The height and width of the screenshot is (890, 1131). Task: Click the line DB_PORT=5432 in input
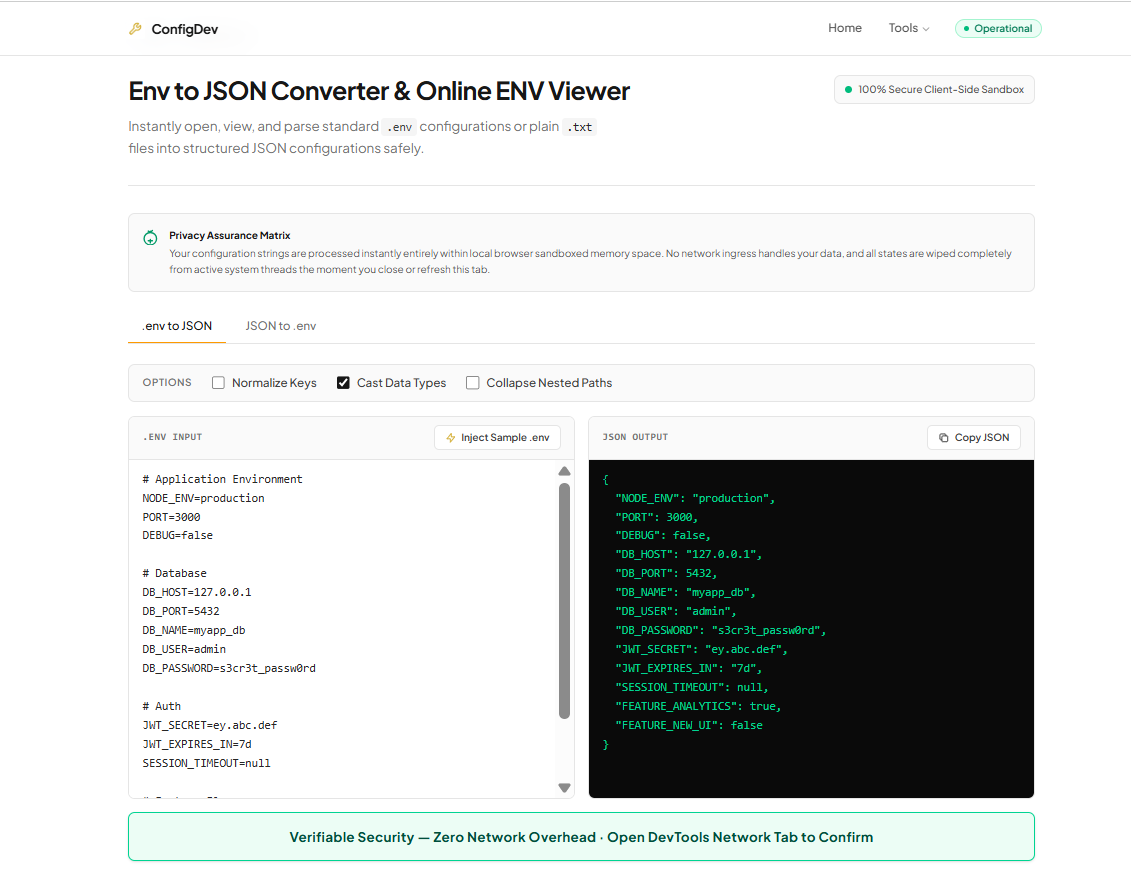point(181,611)
